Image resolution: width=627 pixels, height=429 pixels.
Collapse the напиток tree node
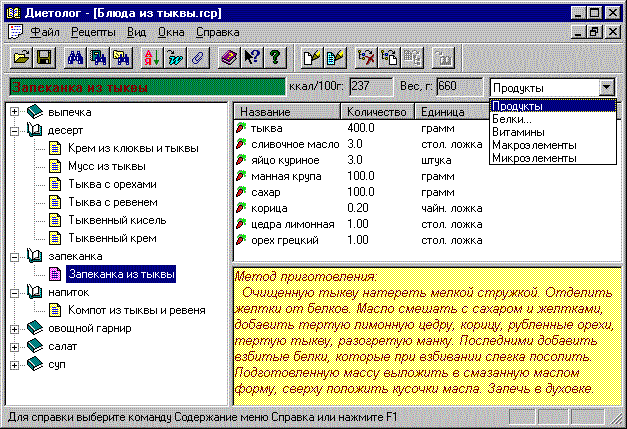pos(14,293)
